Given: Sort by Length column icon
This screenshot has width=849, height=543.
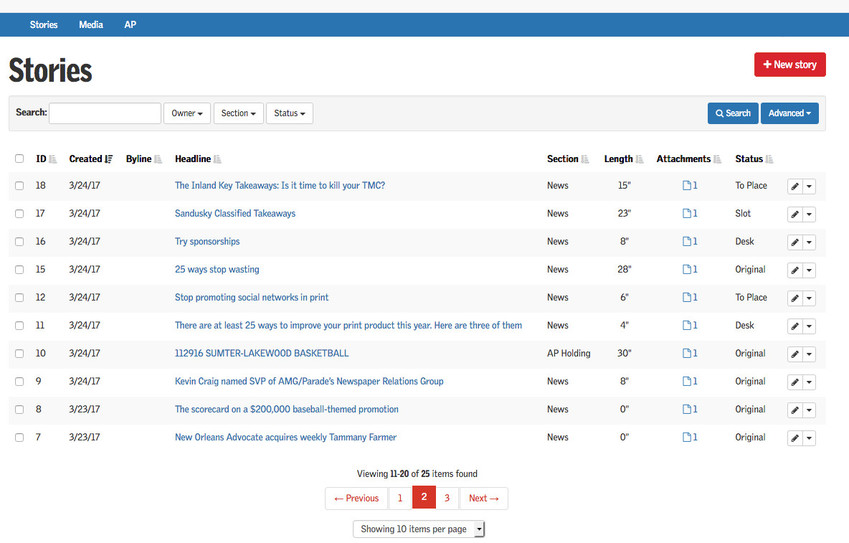Looking at the screenshot, I should 639,159.
